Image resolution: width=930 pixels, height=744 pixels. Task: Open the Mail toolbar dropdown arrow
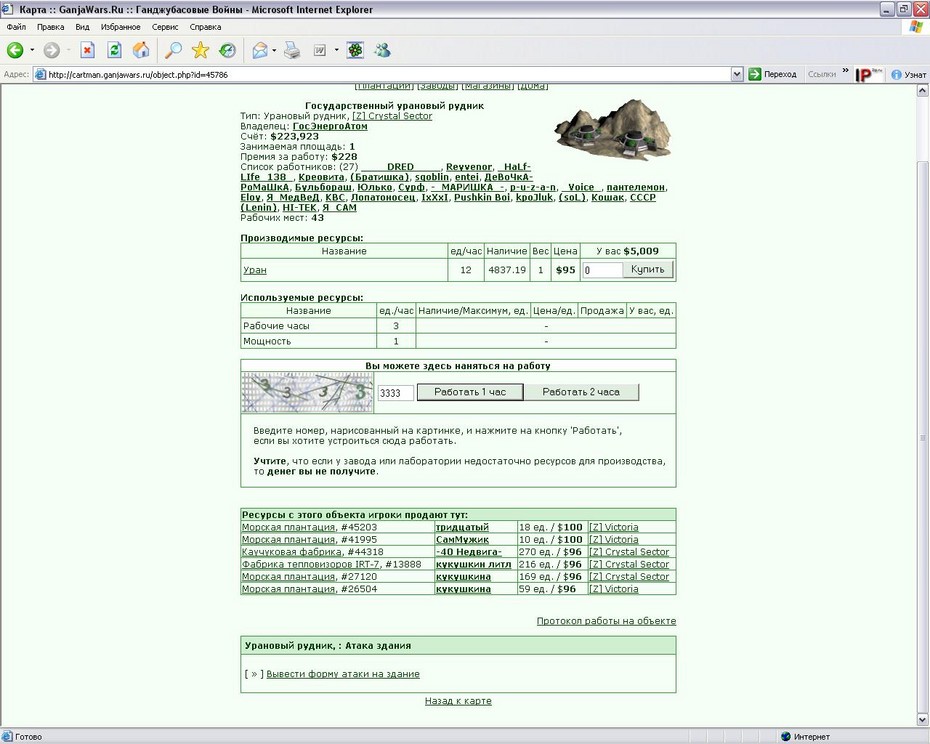tap(274, 50)
